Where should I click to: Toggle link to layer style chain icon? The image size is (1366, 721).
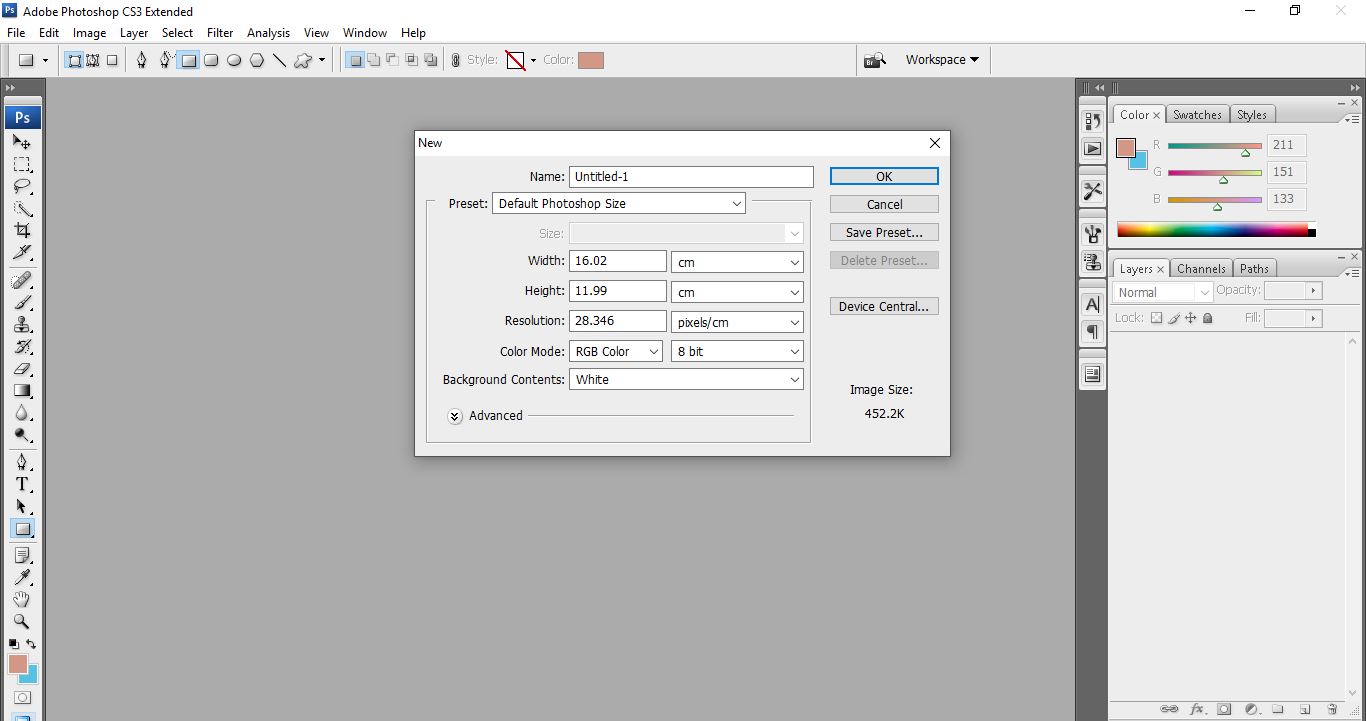(456, 60)
